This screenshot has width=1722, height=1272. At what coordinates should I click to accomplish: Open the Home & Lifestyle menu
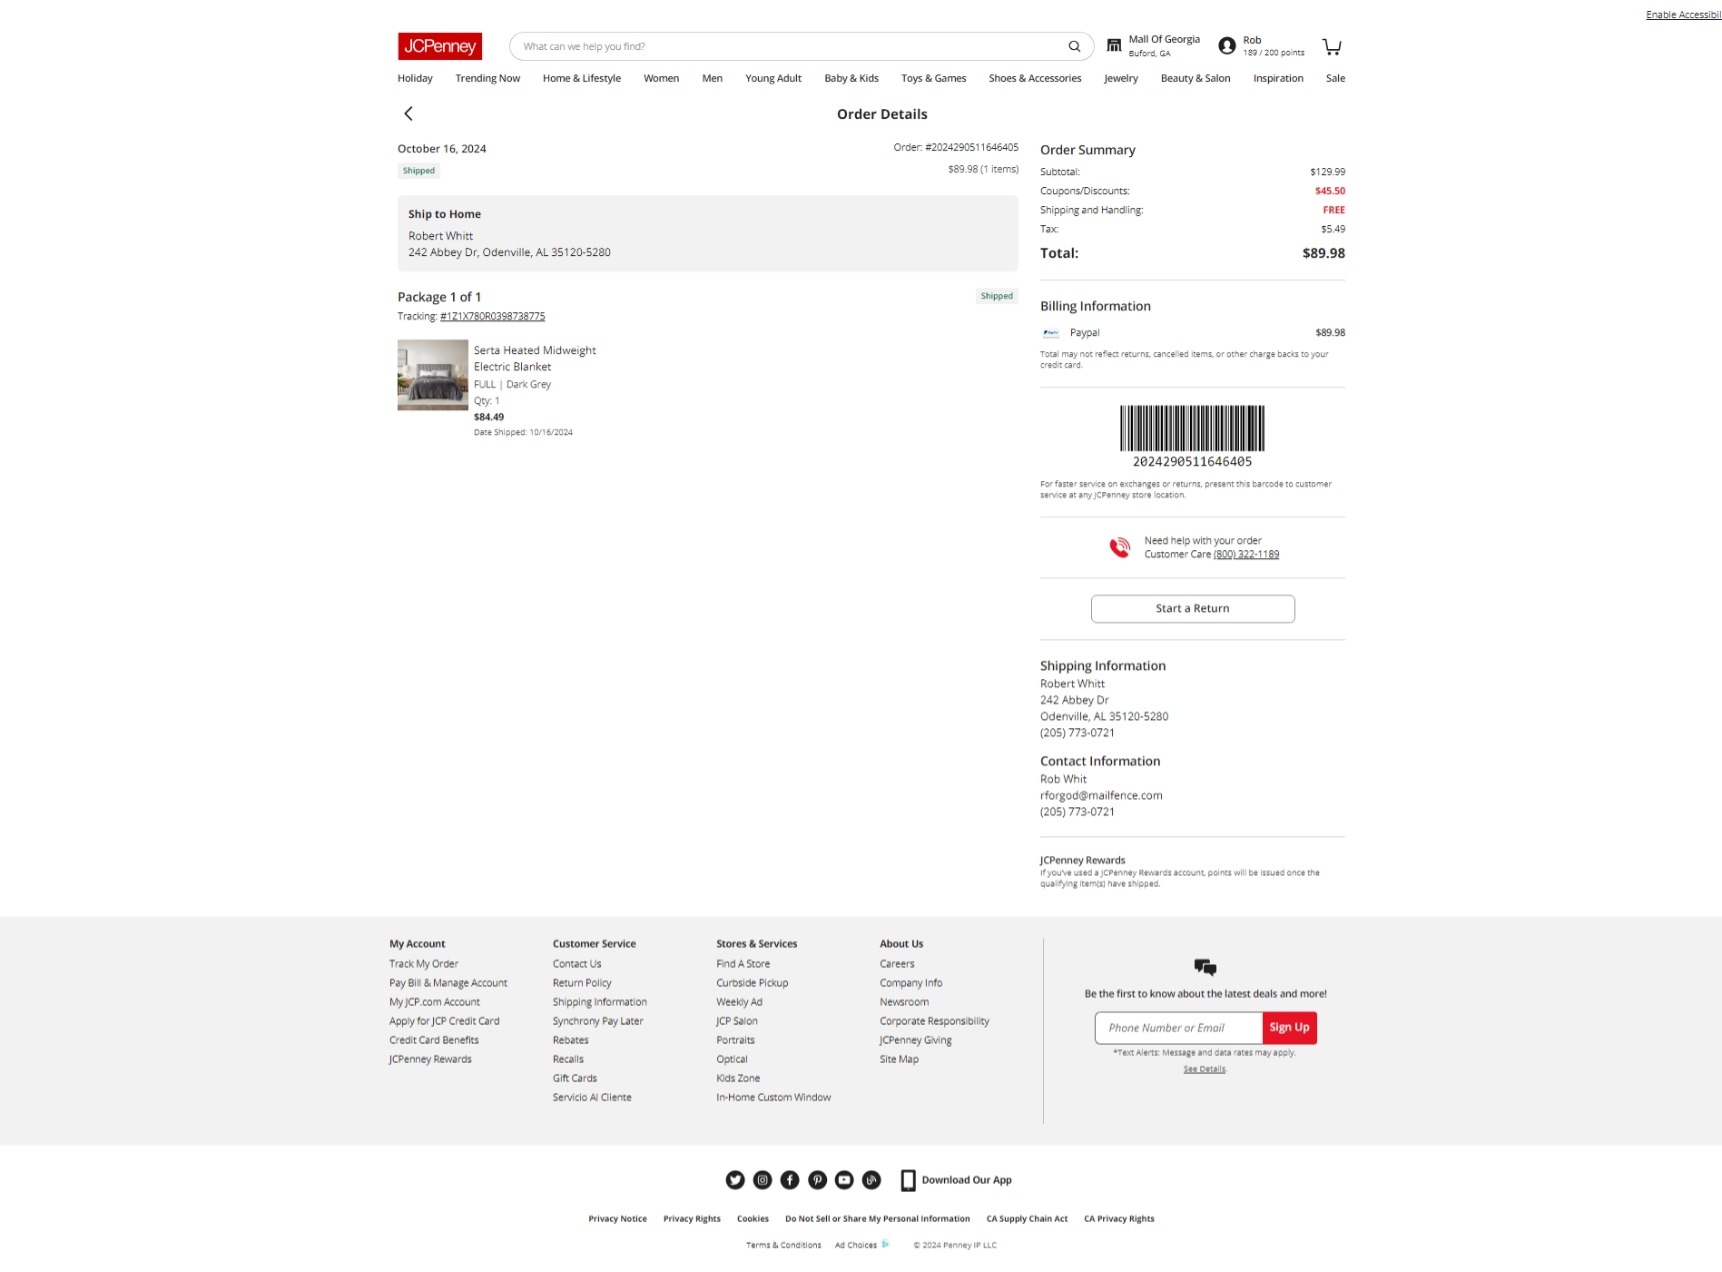(582, 78)
